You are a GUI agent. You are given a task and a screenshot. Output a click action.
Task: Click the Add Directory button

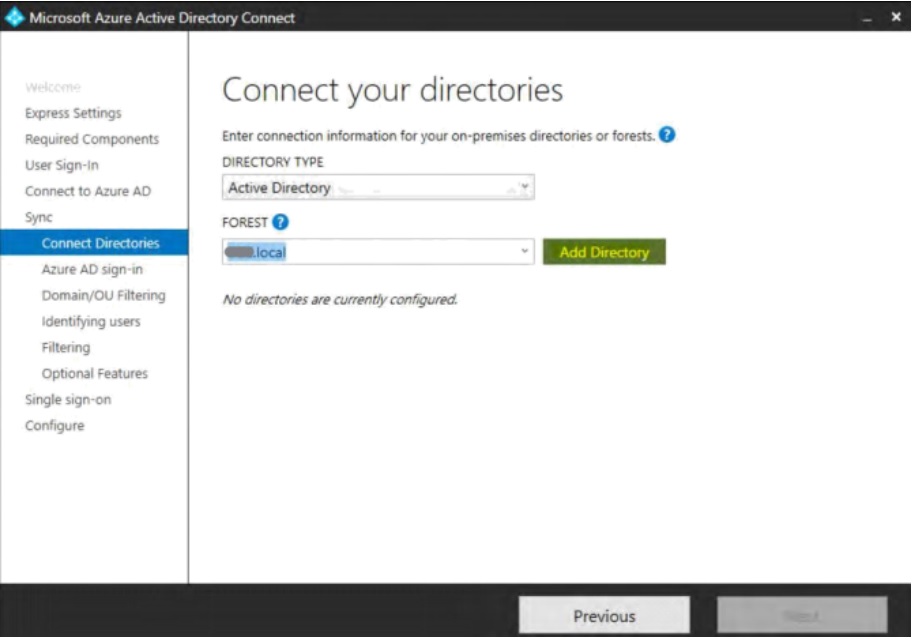tap(604, 252)
